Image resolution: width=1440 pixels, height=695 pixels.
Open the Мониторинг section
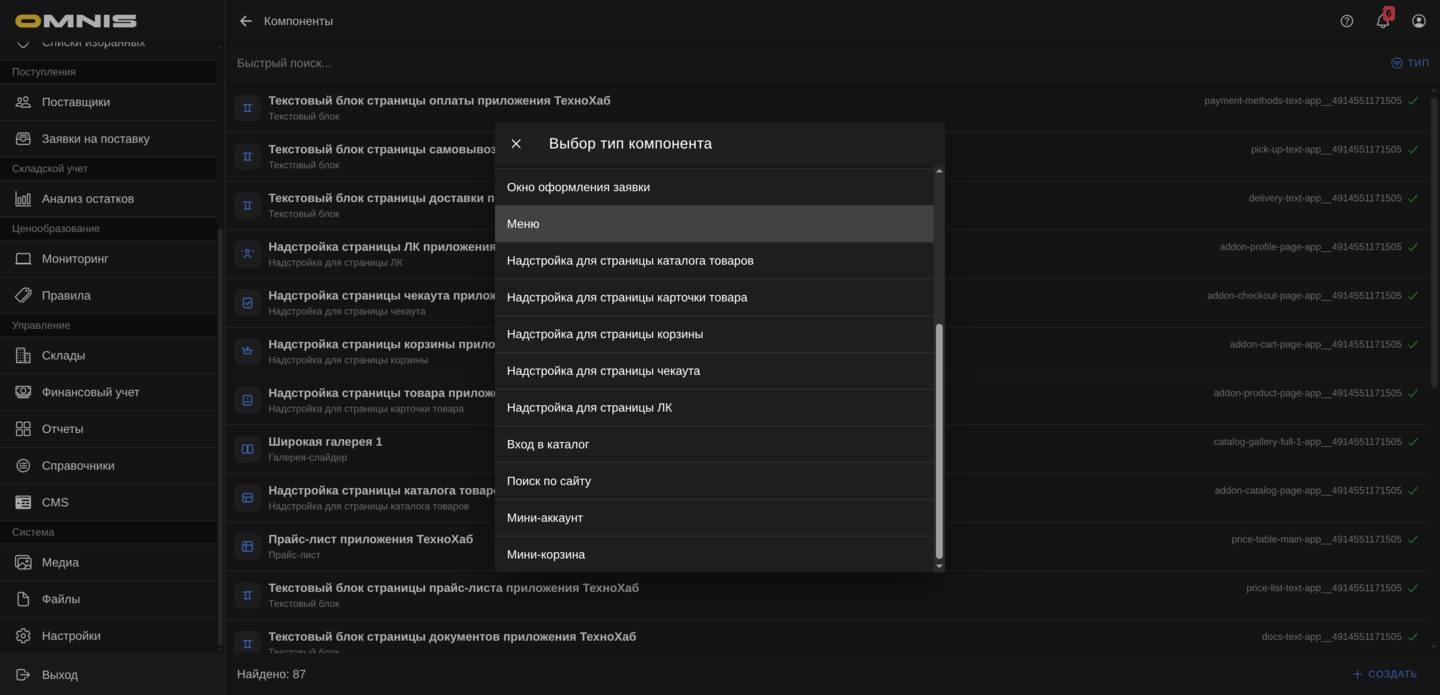[74, 259]
